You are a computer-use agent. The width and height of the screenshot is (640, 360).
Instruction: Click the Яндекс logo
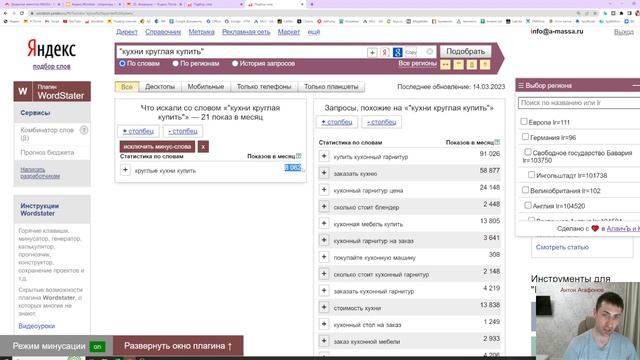51,49
